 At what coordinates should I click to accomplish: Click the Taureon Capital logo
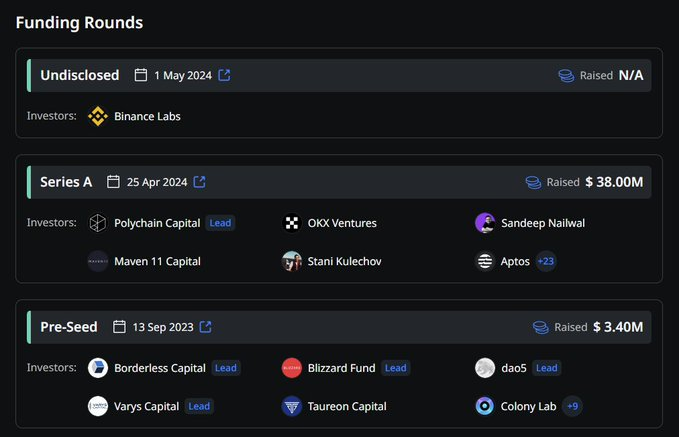[x=292, y=406]
